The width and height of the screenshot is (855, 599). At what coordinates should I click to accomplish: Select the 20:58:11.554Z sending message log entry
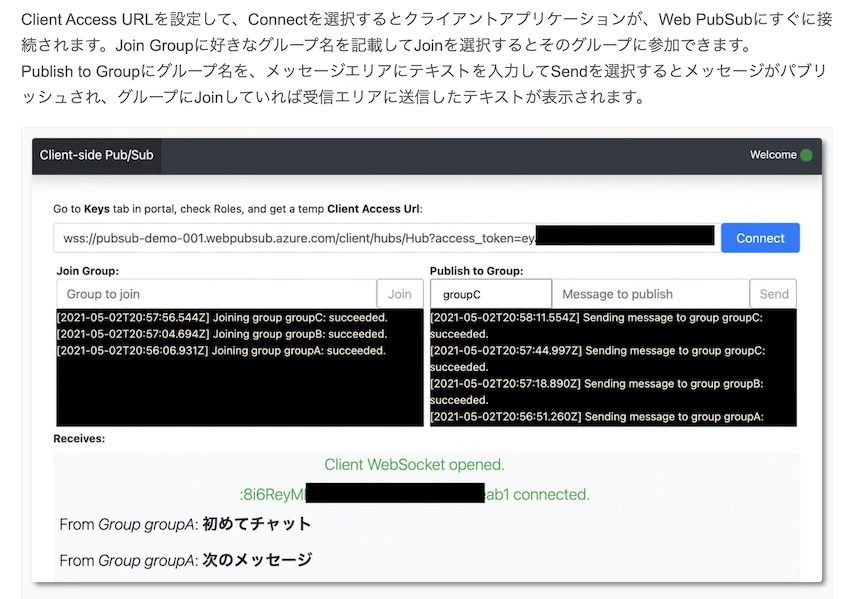tap(597, 325)
